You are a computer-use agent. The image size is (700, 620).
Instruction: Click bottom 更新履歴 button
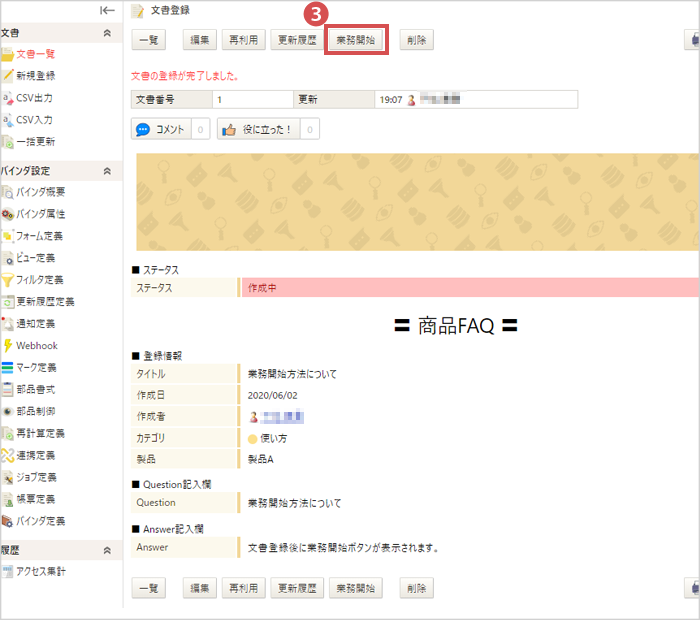pos(297,588)
